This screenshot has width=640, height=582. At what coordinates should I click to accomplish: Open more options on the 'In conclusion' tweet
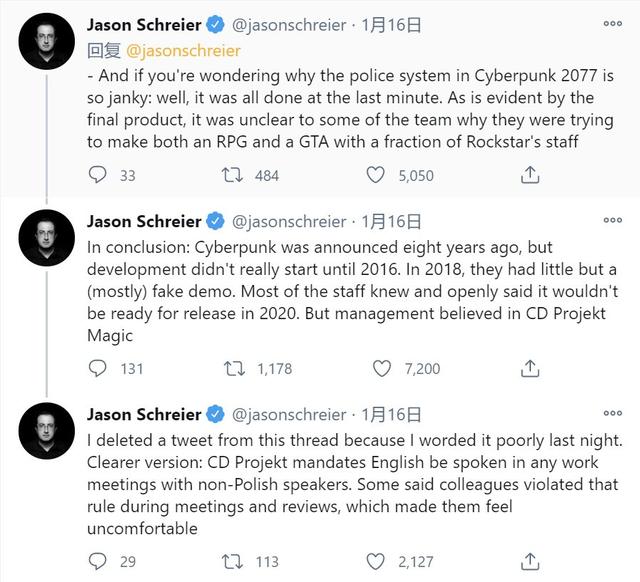click(613, 220)
